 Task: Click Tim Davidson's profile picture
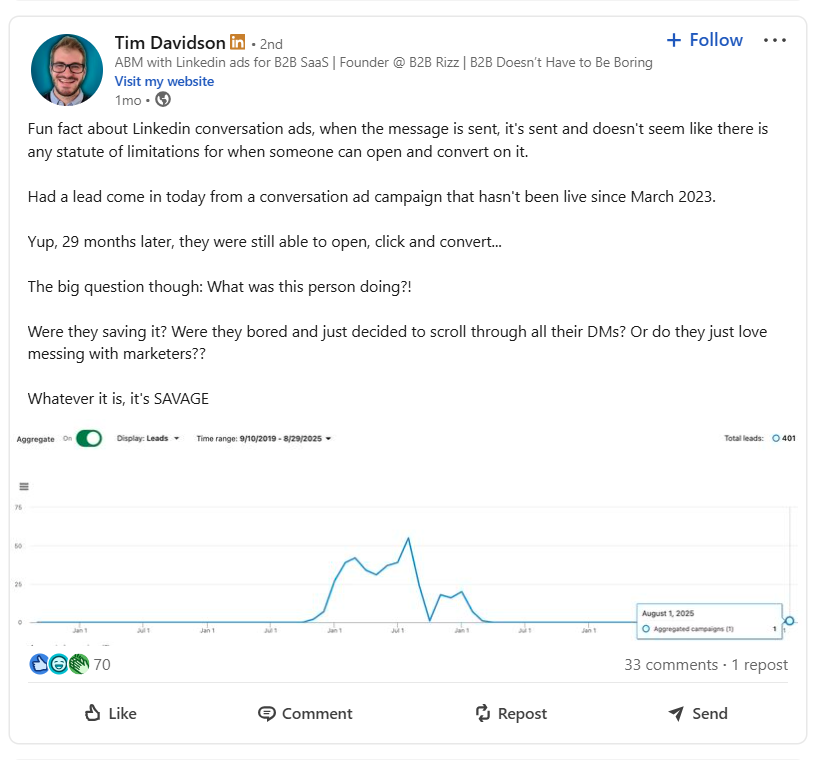click(x=67, y=69)
